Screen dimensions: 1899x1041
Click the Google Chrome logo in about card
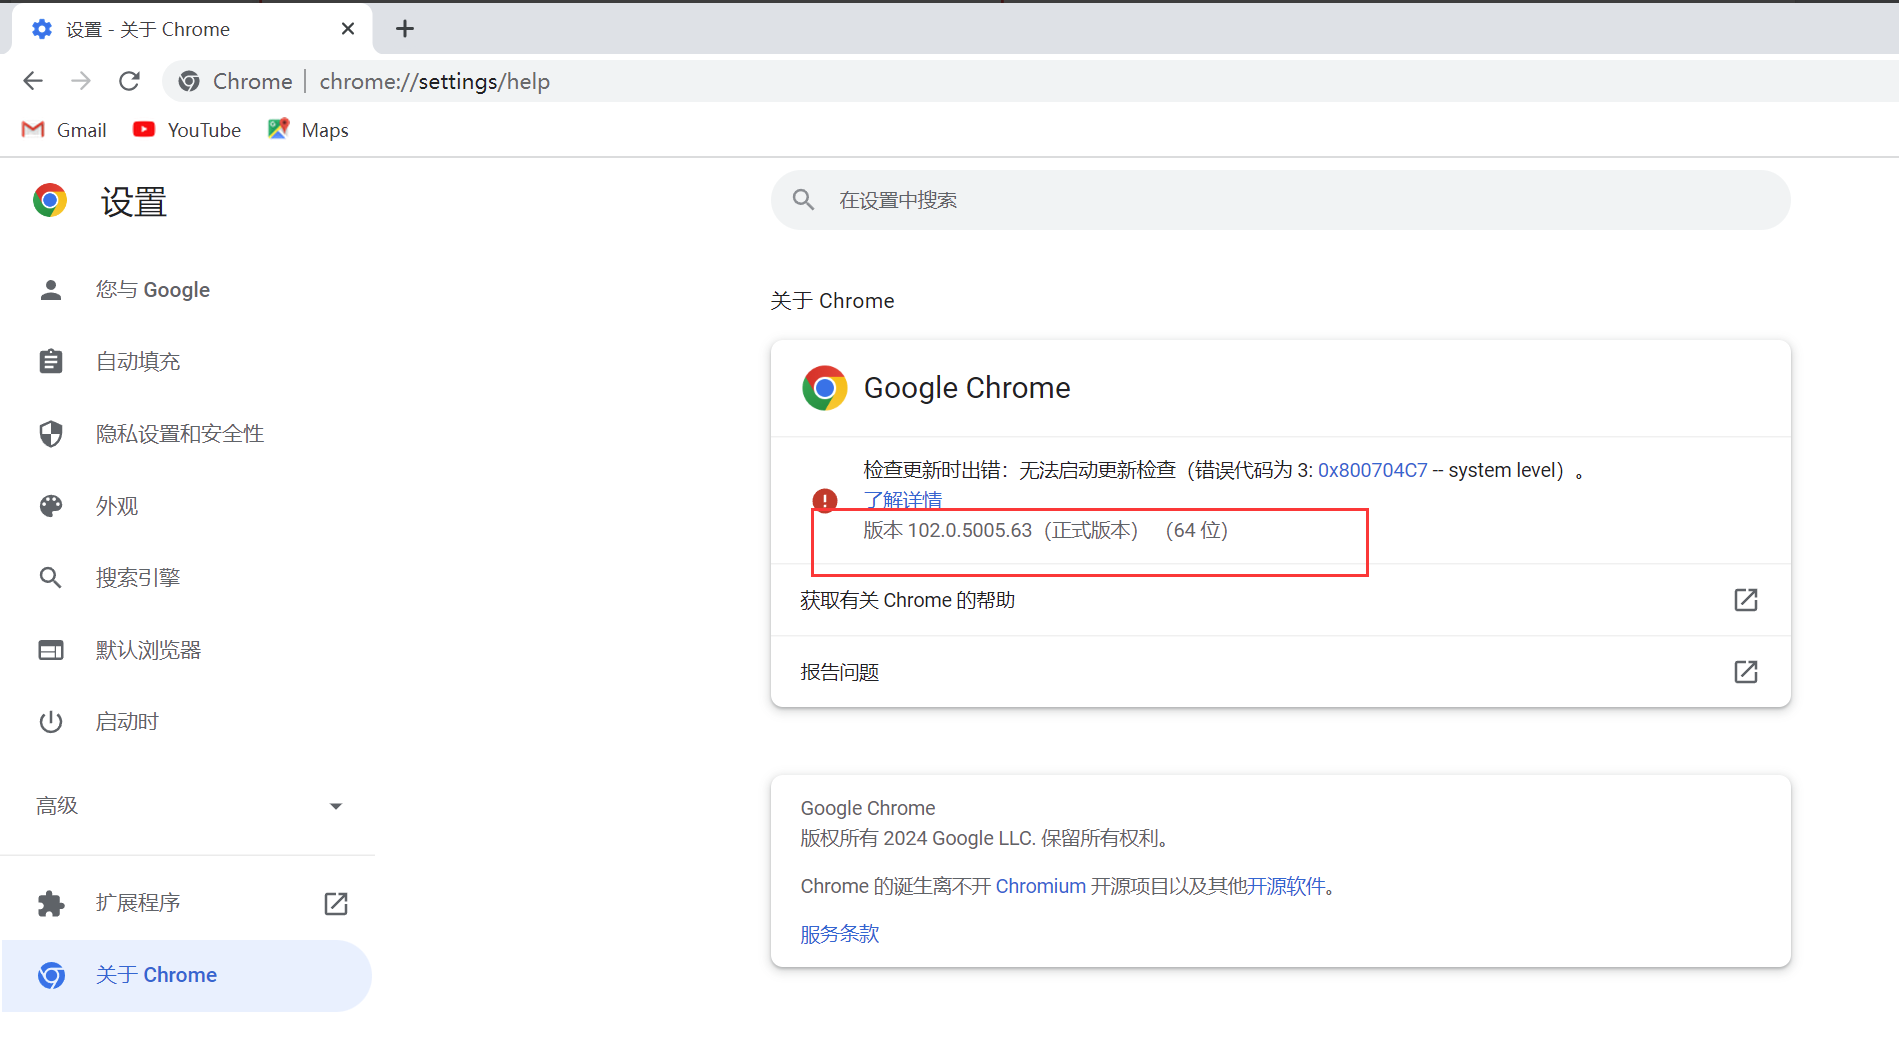[825, 388]
